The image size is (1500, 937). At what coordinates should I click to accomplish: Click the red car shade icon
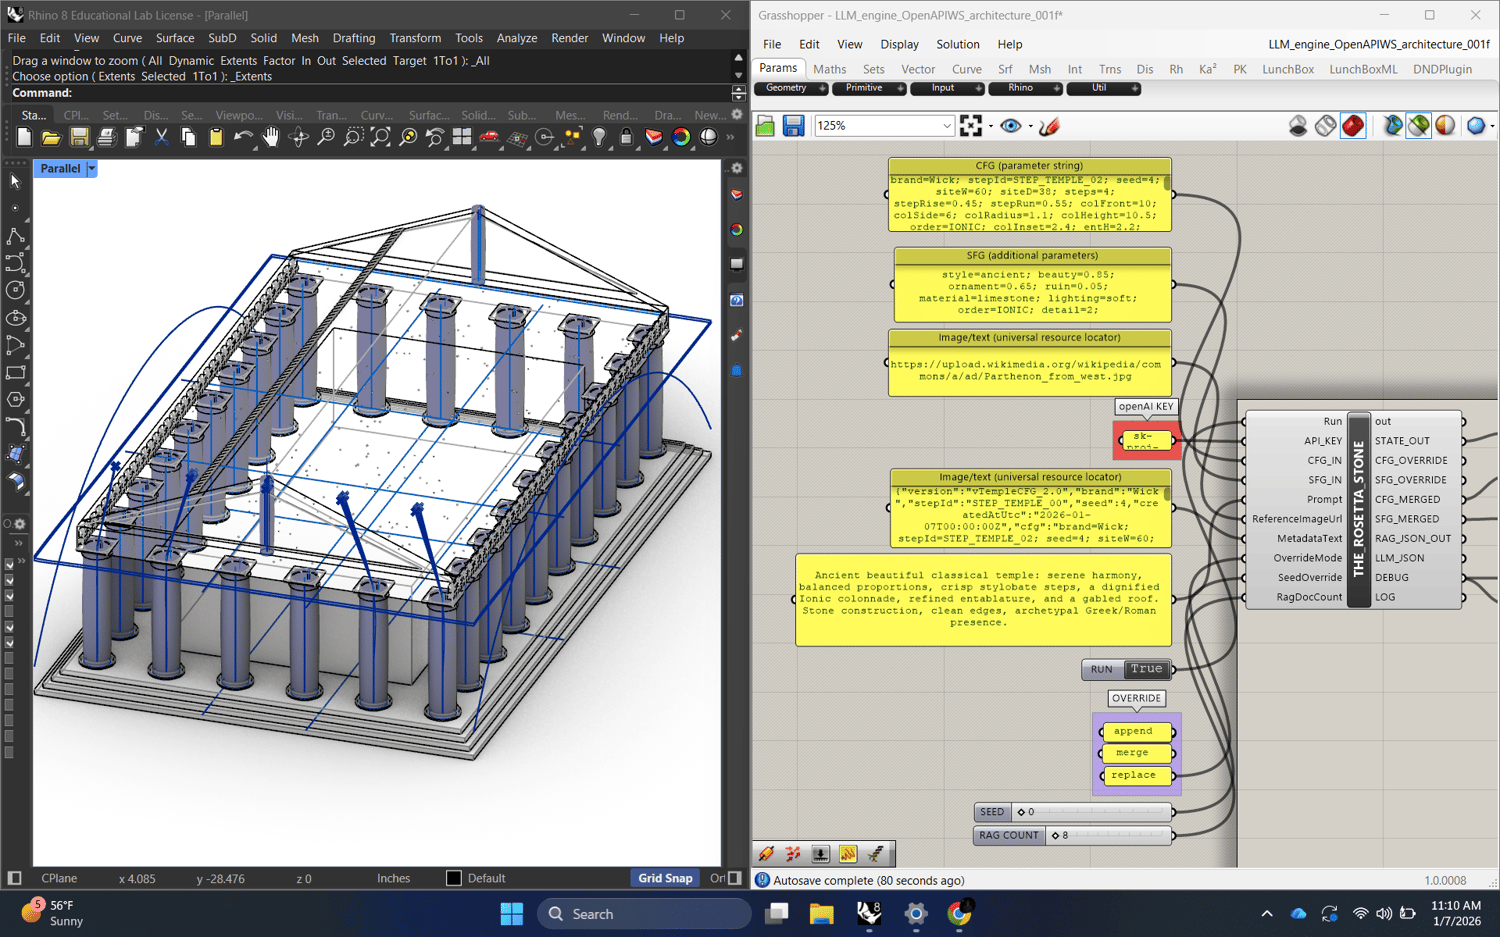[489, 138]
